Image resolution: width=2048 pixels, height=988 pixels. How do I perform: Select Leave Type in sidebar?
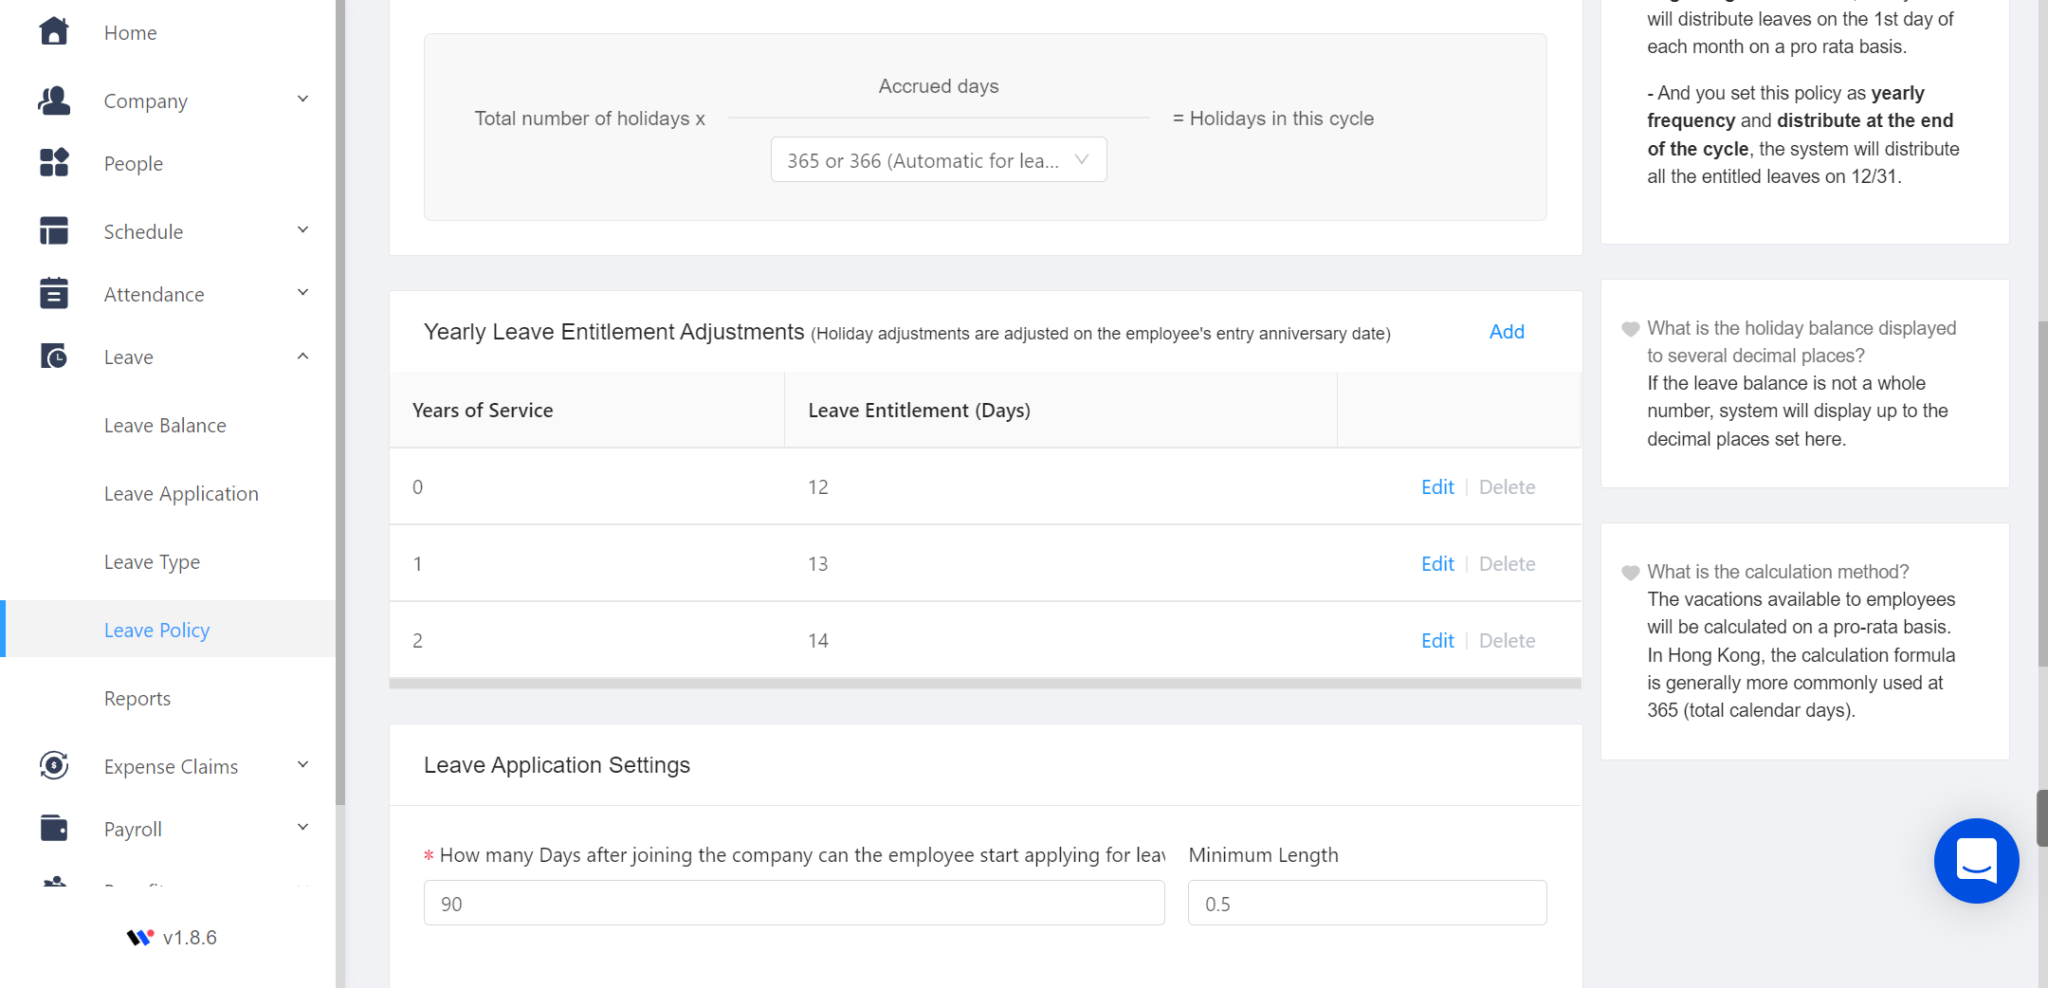pyautogui.click(x=152, y=562)
